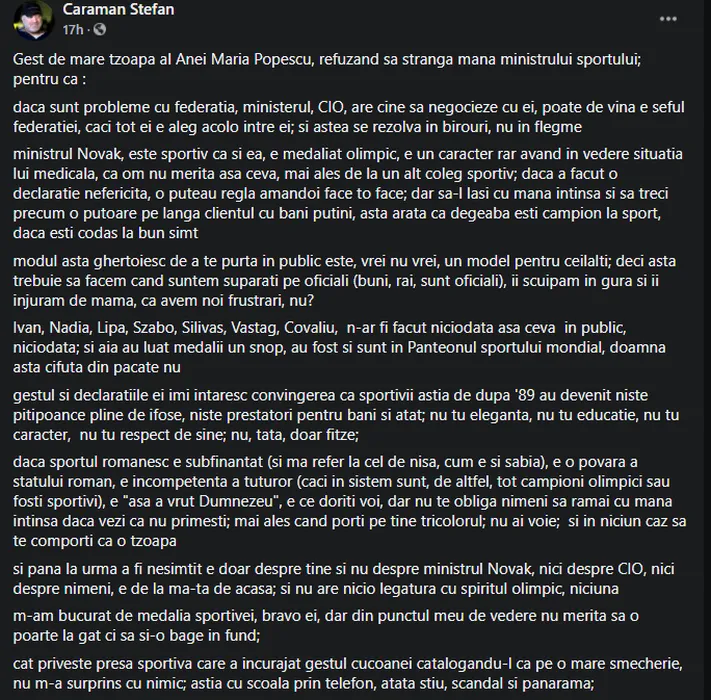Click the quoted phrase 'asa a vrut Dumnezeu'
Screen dimensions: 711x700
(x=202, y=501)
